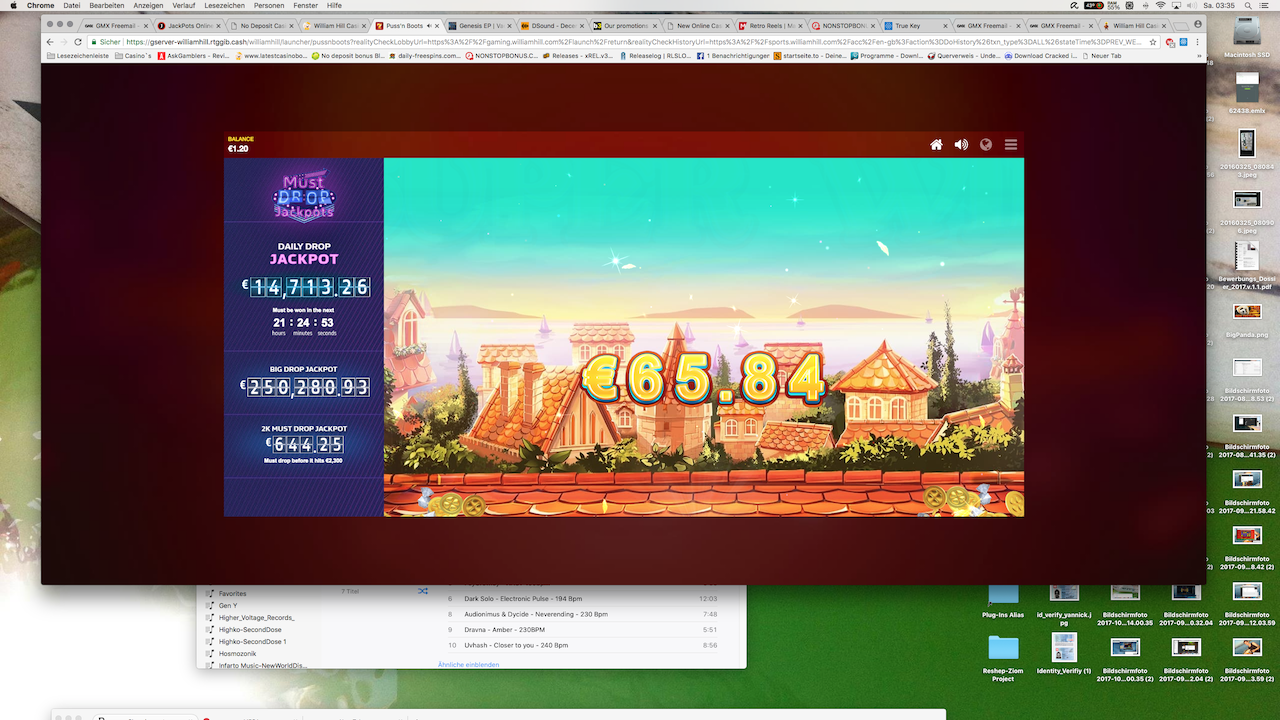Select the Gen Y playlist in iTunes
The height and width of the screenshot is (720, 1280).
pos(228,605)
